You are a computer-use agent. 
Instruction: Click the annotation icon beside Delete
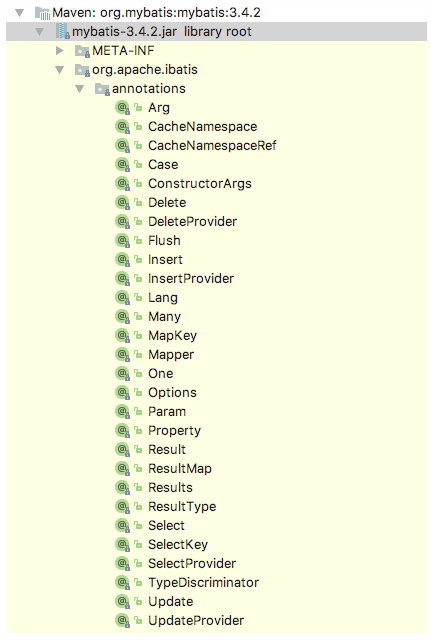pos(122,203)
